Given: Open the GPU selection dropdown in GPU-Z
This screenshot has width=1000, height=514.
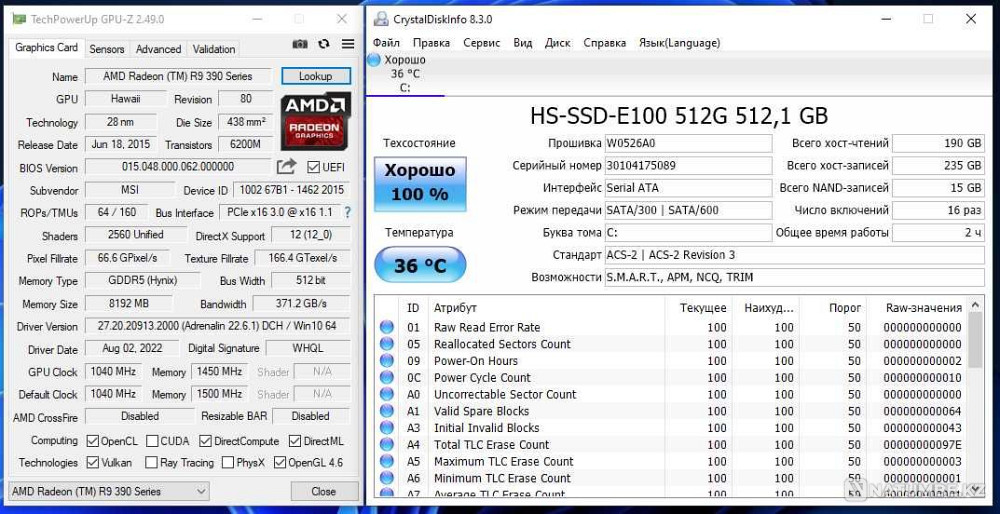Looking at the screenshot, I should click(x=109, y=491).
